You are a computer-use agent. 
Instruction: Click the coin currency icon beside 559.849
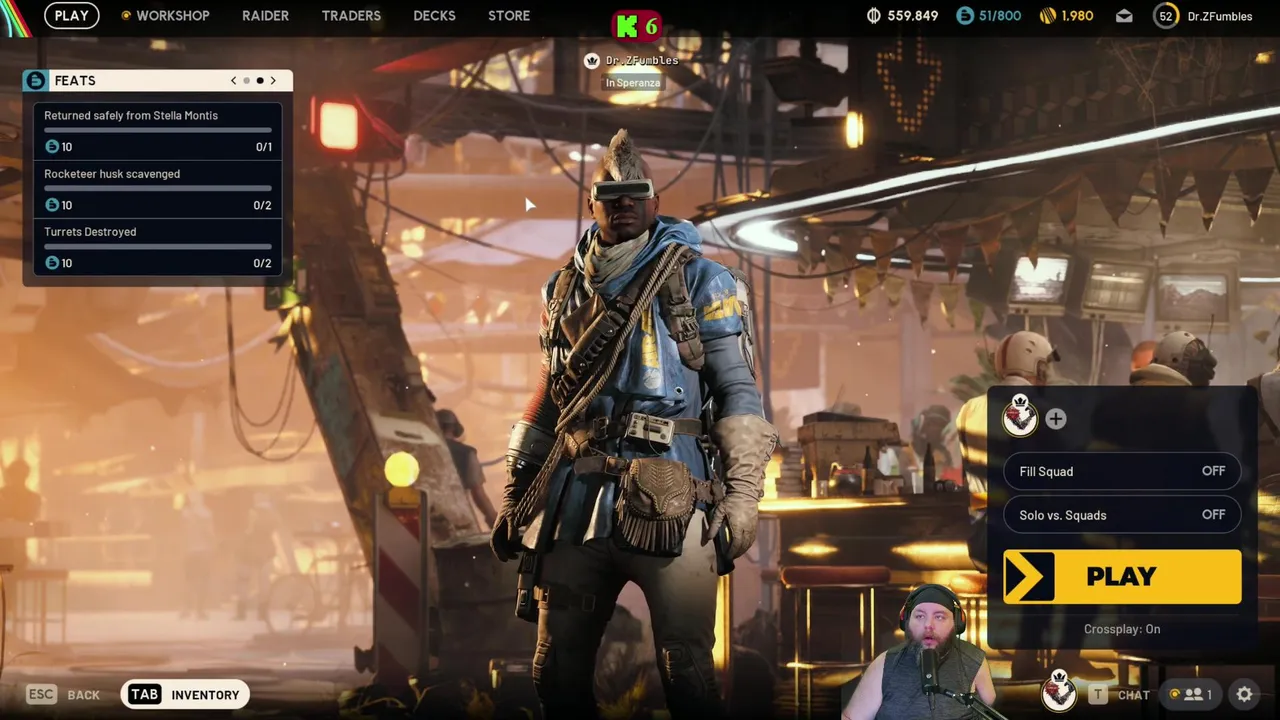[873, 16]
